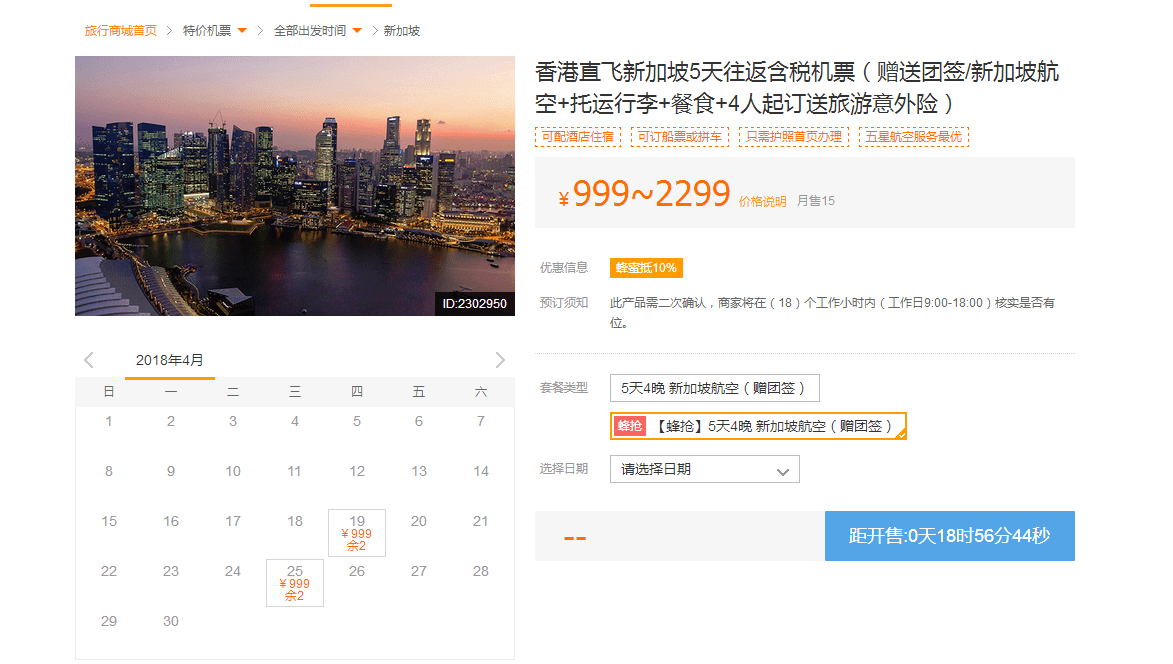Click the ¥999~2299 price text
This screenshot has width=1173, height=664.
click(x=644, y=194)
